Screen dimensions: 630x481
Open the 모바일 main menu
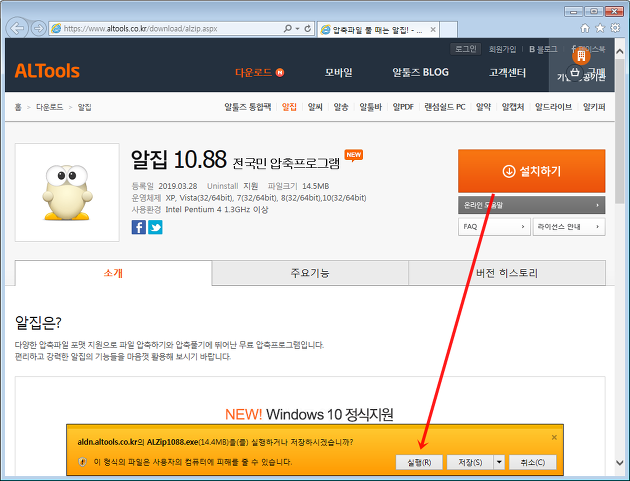tap(339, 72)
